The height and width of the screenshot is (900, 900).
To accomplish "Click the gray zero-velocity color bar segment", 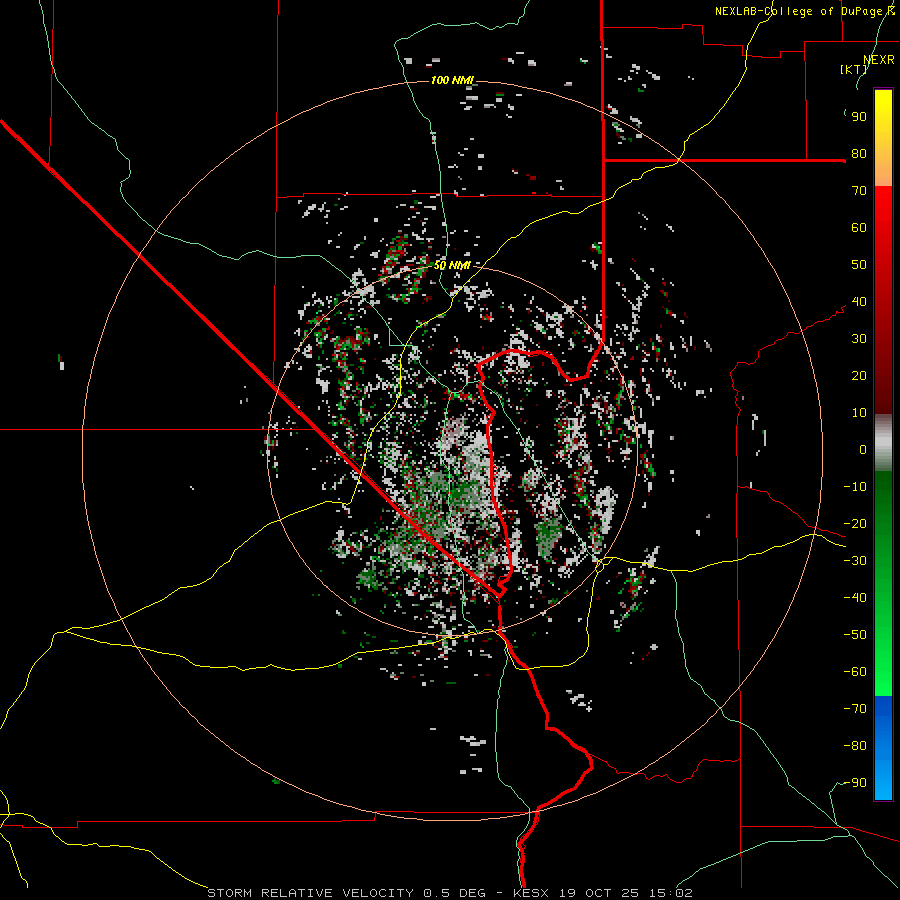I will click(883, 442).
